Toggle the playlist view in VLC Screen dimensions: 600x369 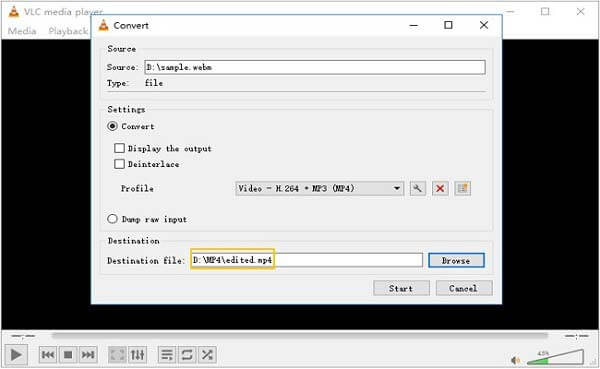(167, 355)
